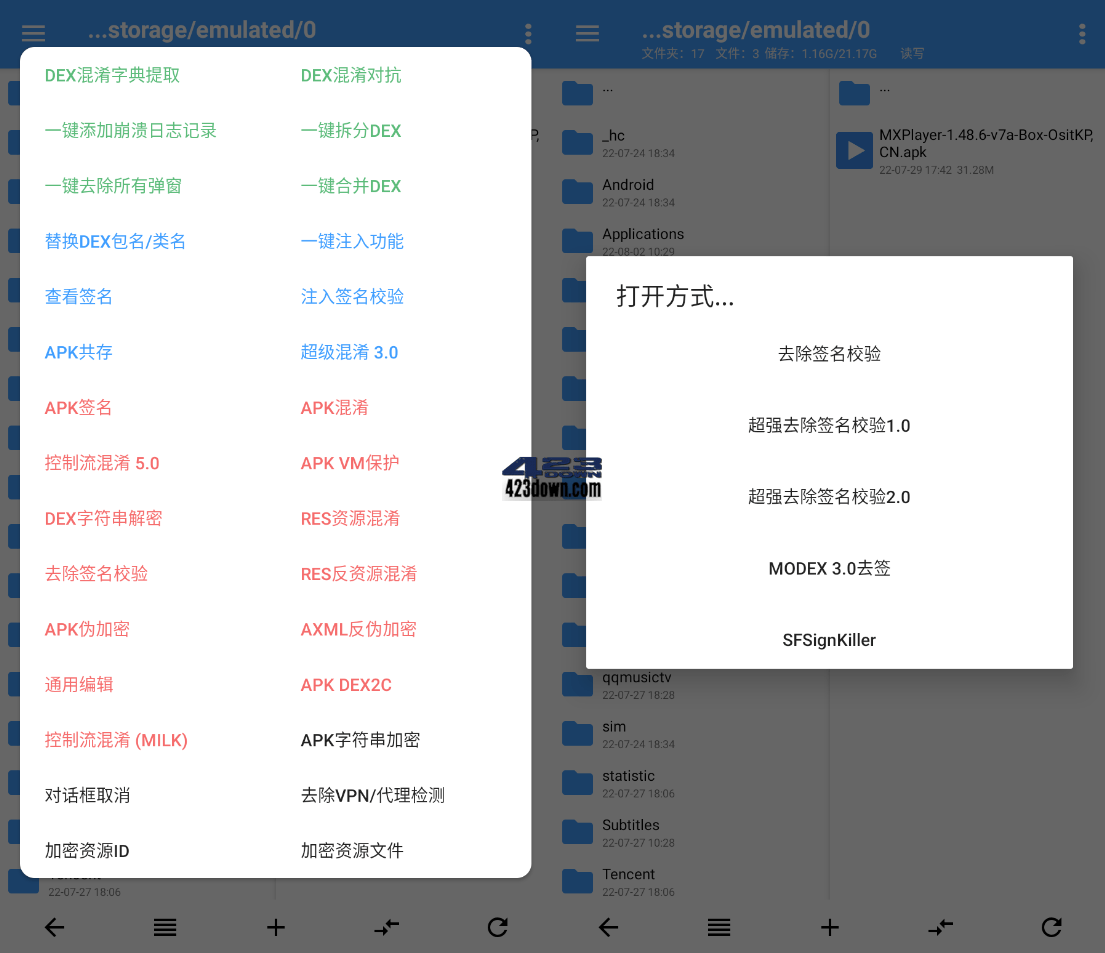Click the 读写 storage permission indicator
The image size is (1105, 953).
point(912,54)
